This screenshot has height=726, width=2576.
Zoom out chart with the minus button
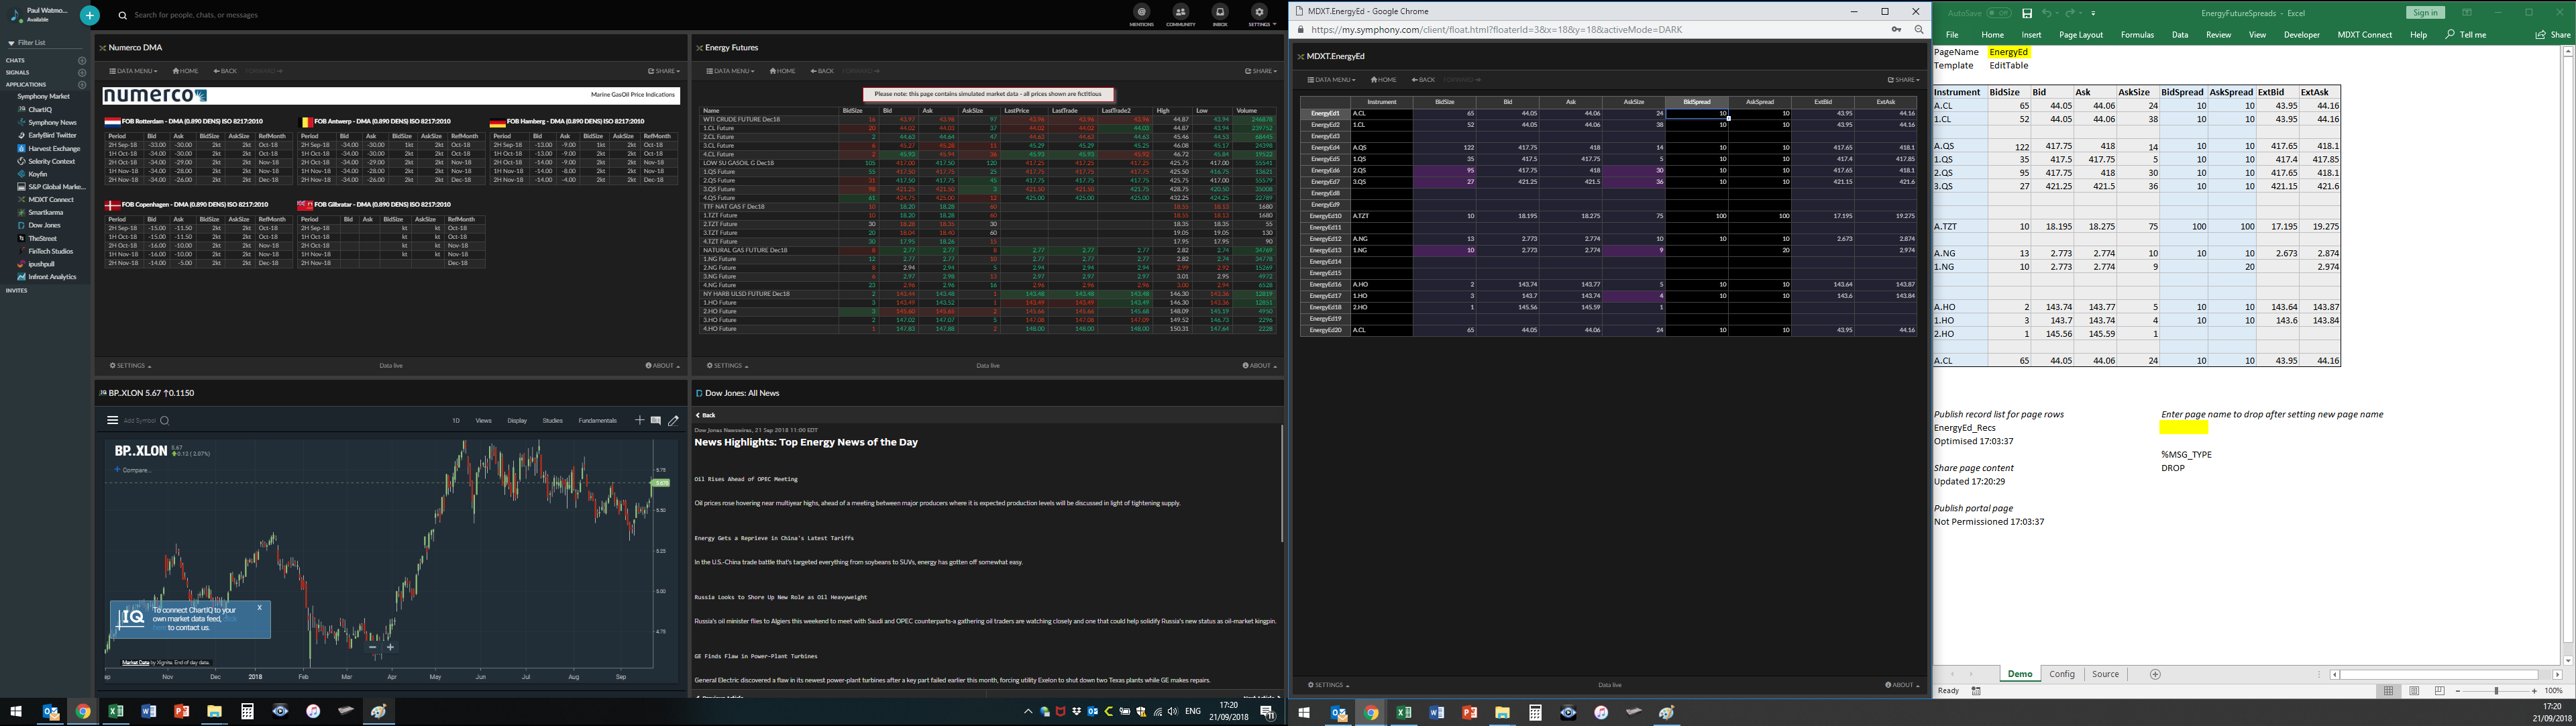(x=372, y=647)
